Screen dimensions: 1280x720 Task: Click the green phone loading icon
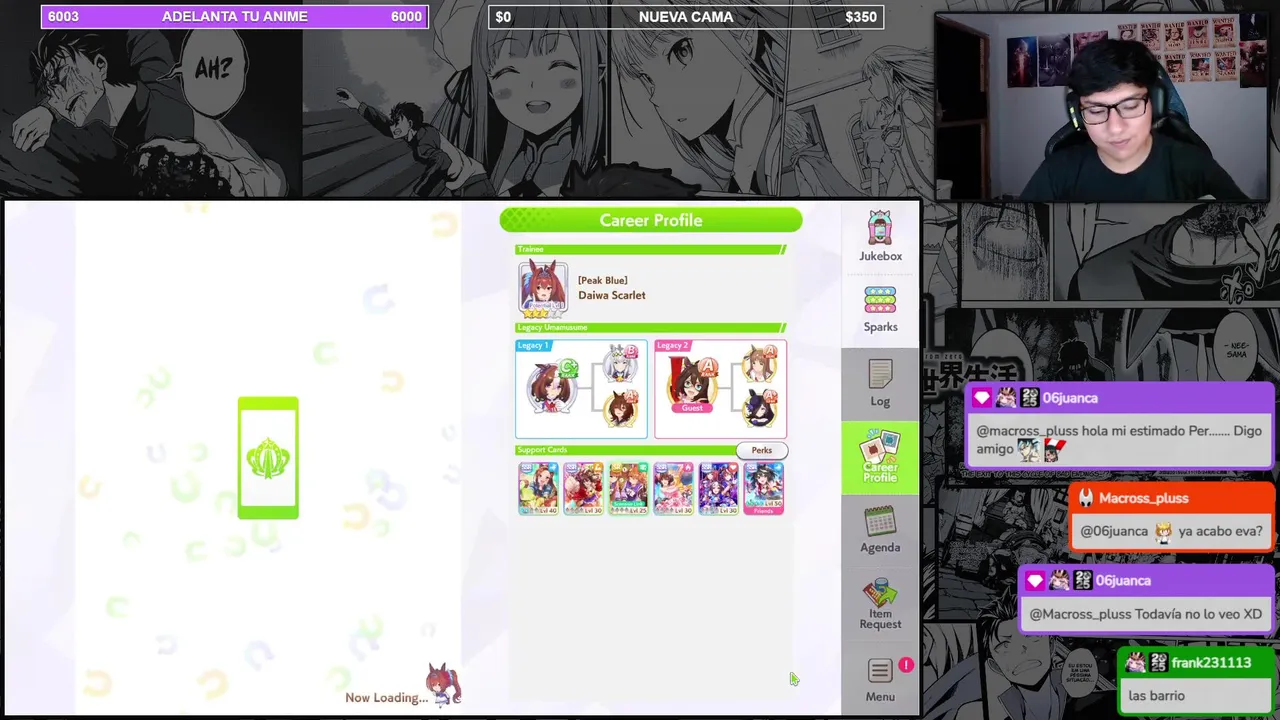[268, 458]
